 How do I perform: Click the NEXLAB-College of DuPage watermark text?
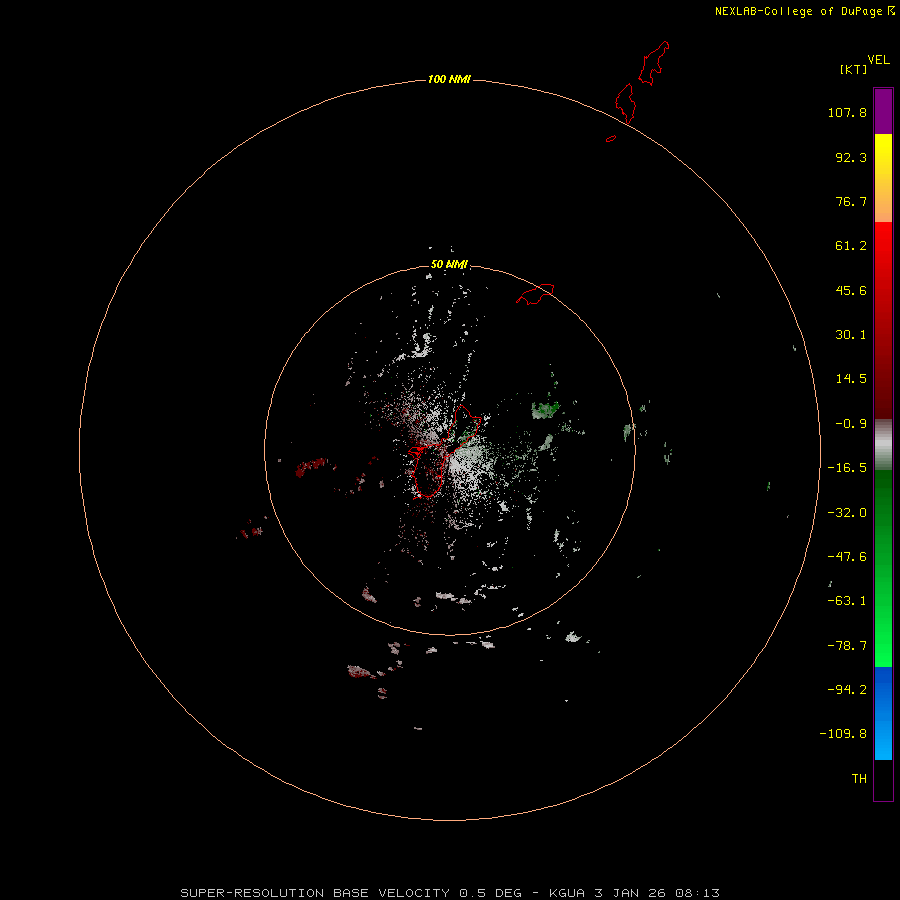pos(804,11)
